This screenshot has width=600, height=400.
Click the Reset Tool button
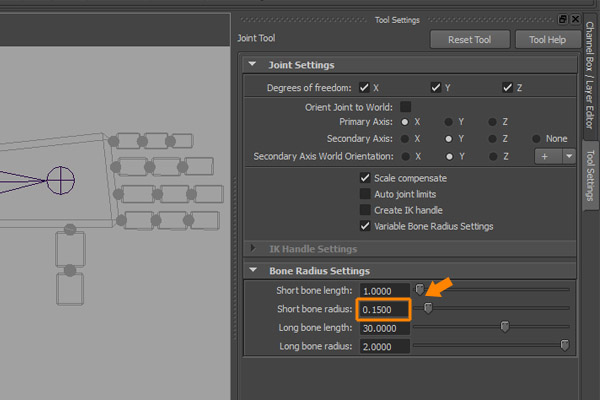coord(468,40)
